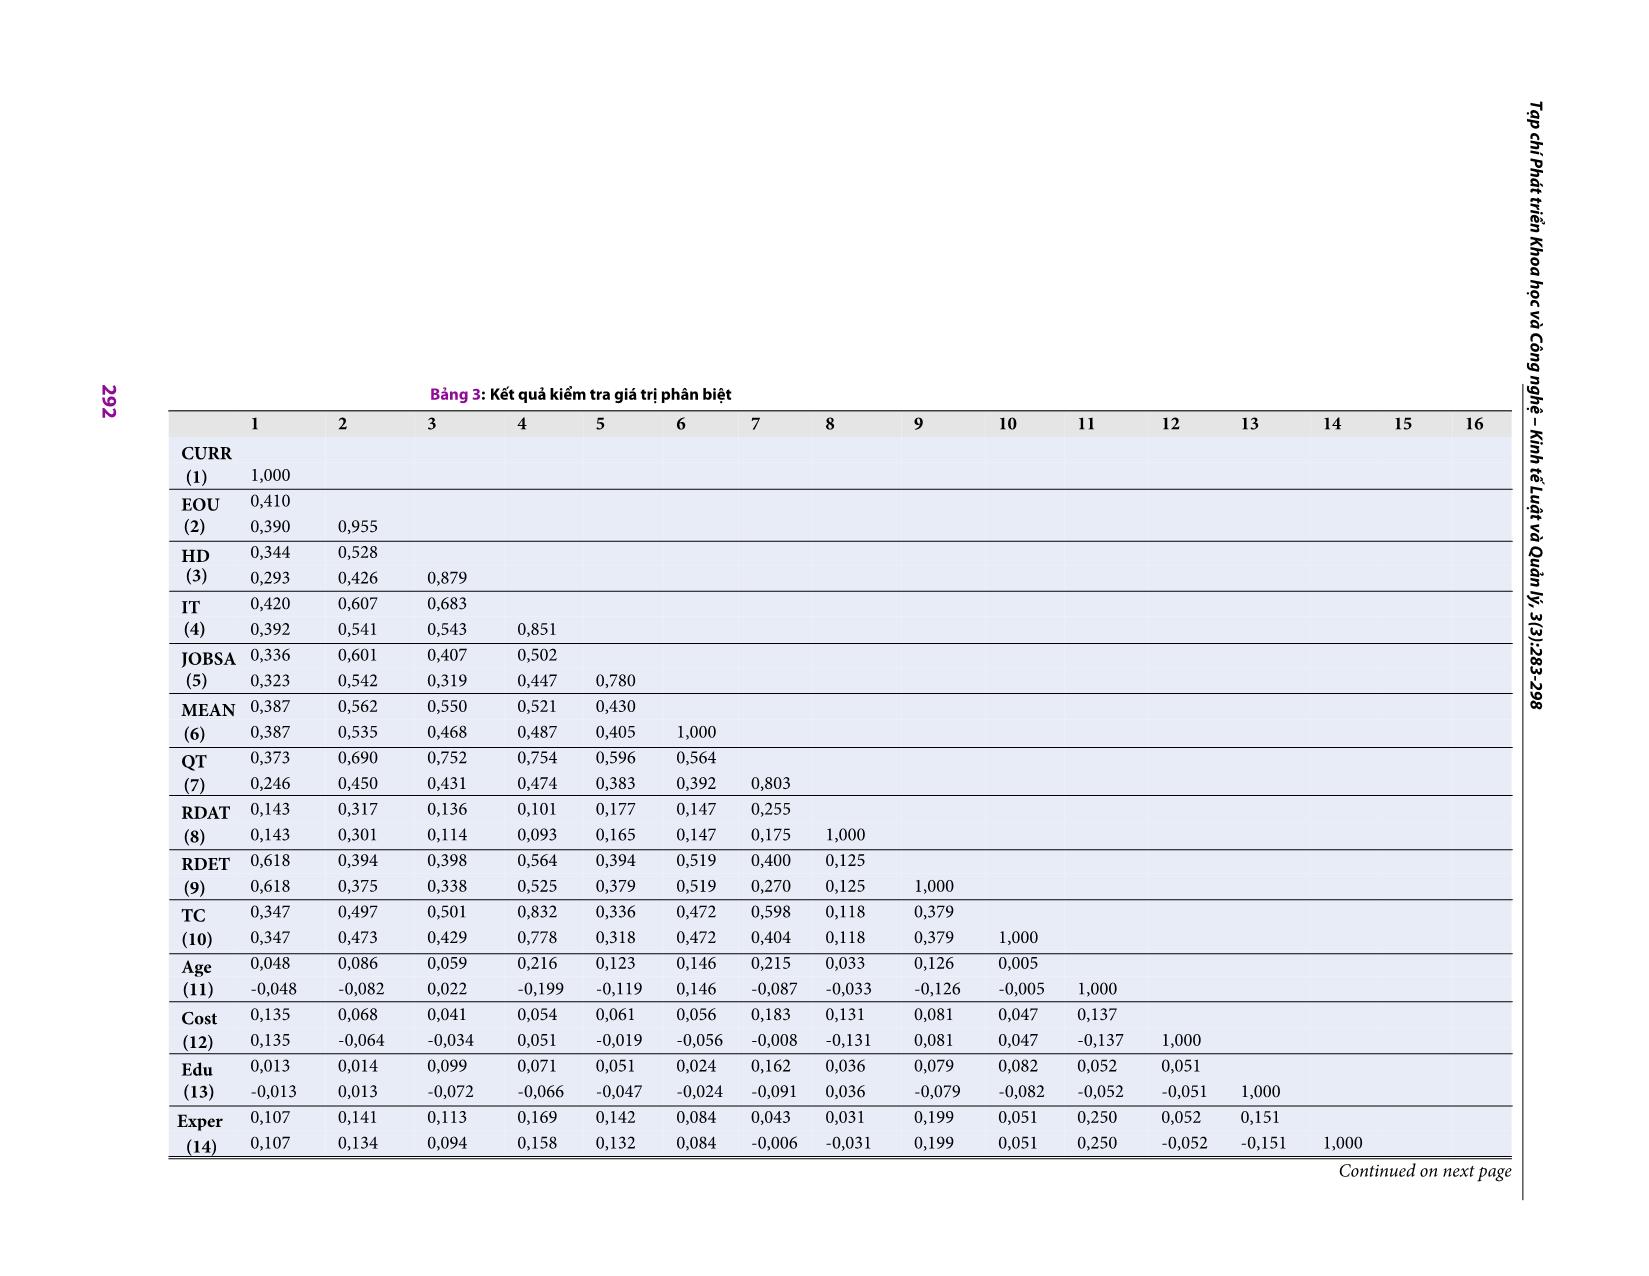Select page number 292
Screen dimensions: 1649x1276
coord(109,402)
